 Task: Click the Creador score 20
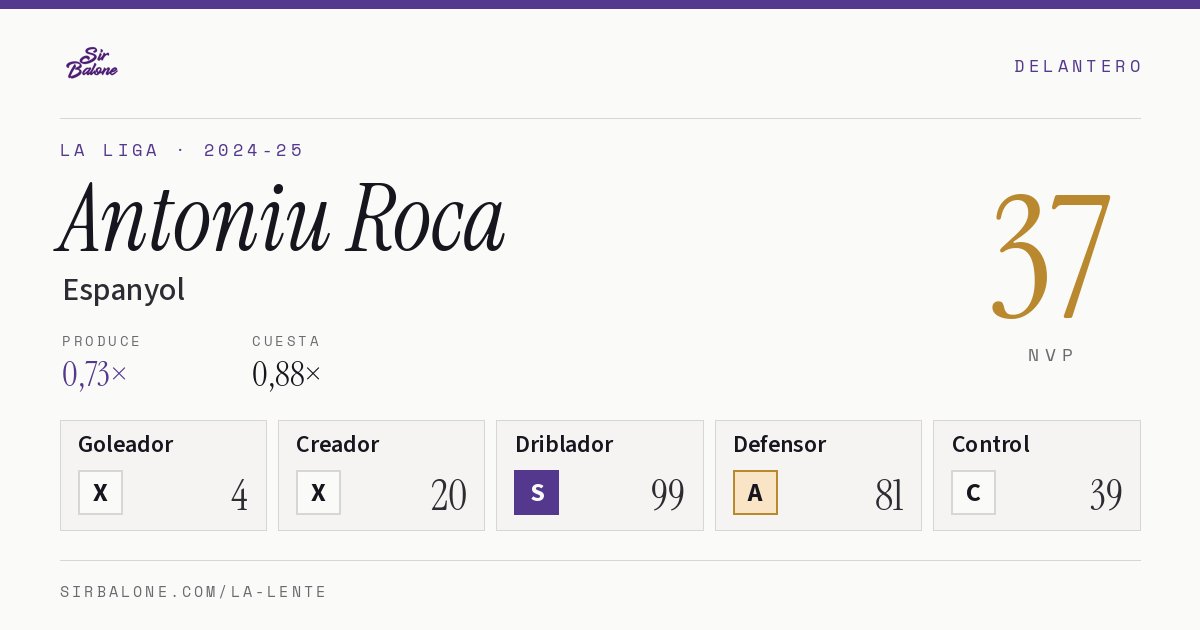(x=449, y=495)
